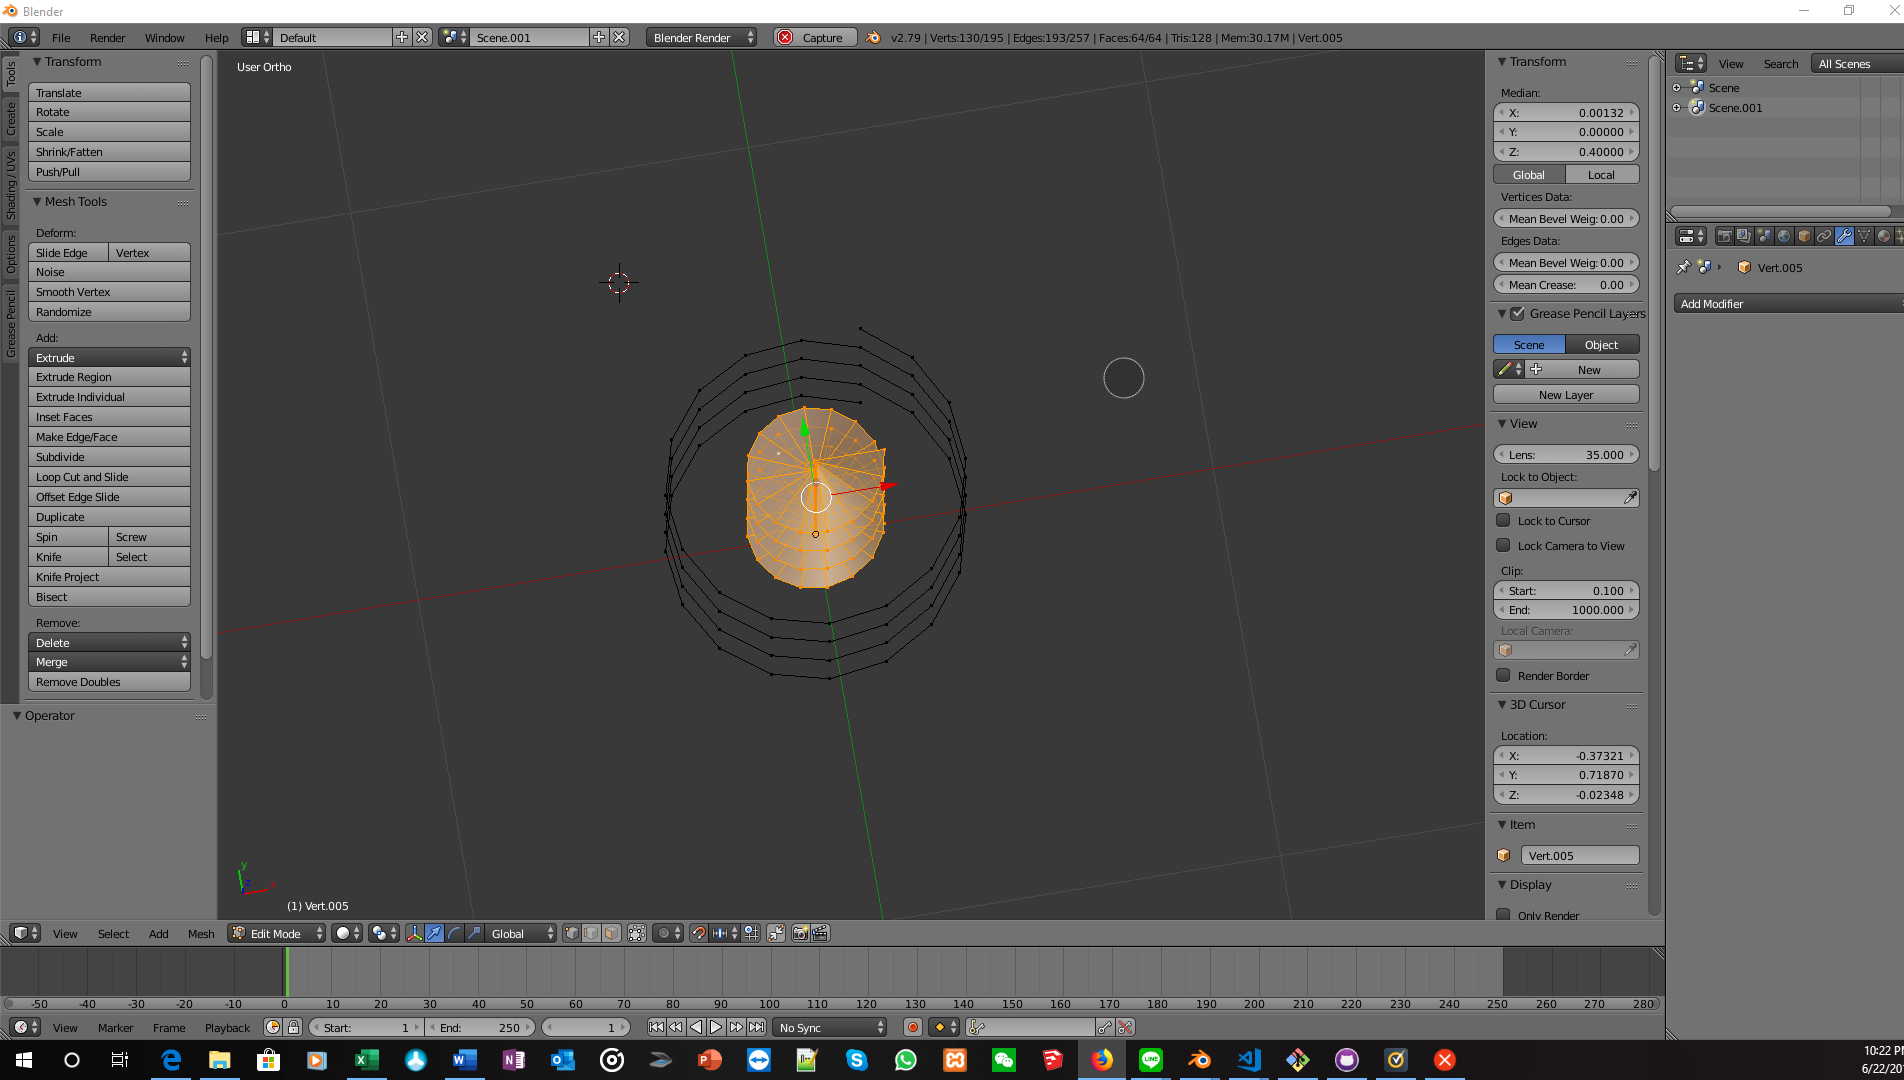Switch to edge select mode

[x=591, y=933]
